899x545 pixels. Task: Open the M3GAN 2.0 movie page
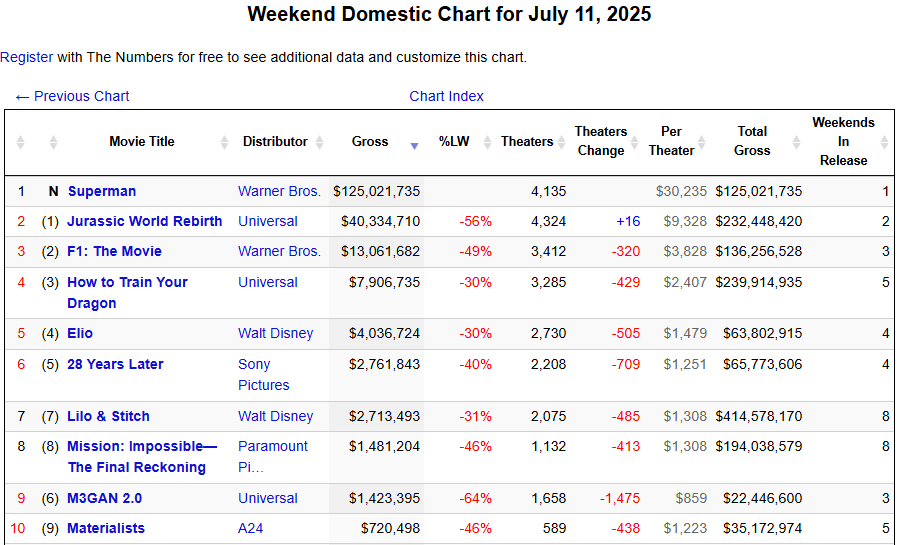(104, 498)
